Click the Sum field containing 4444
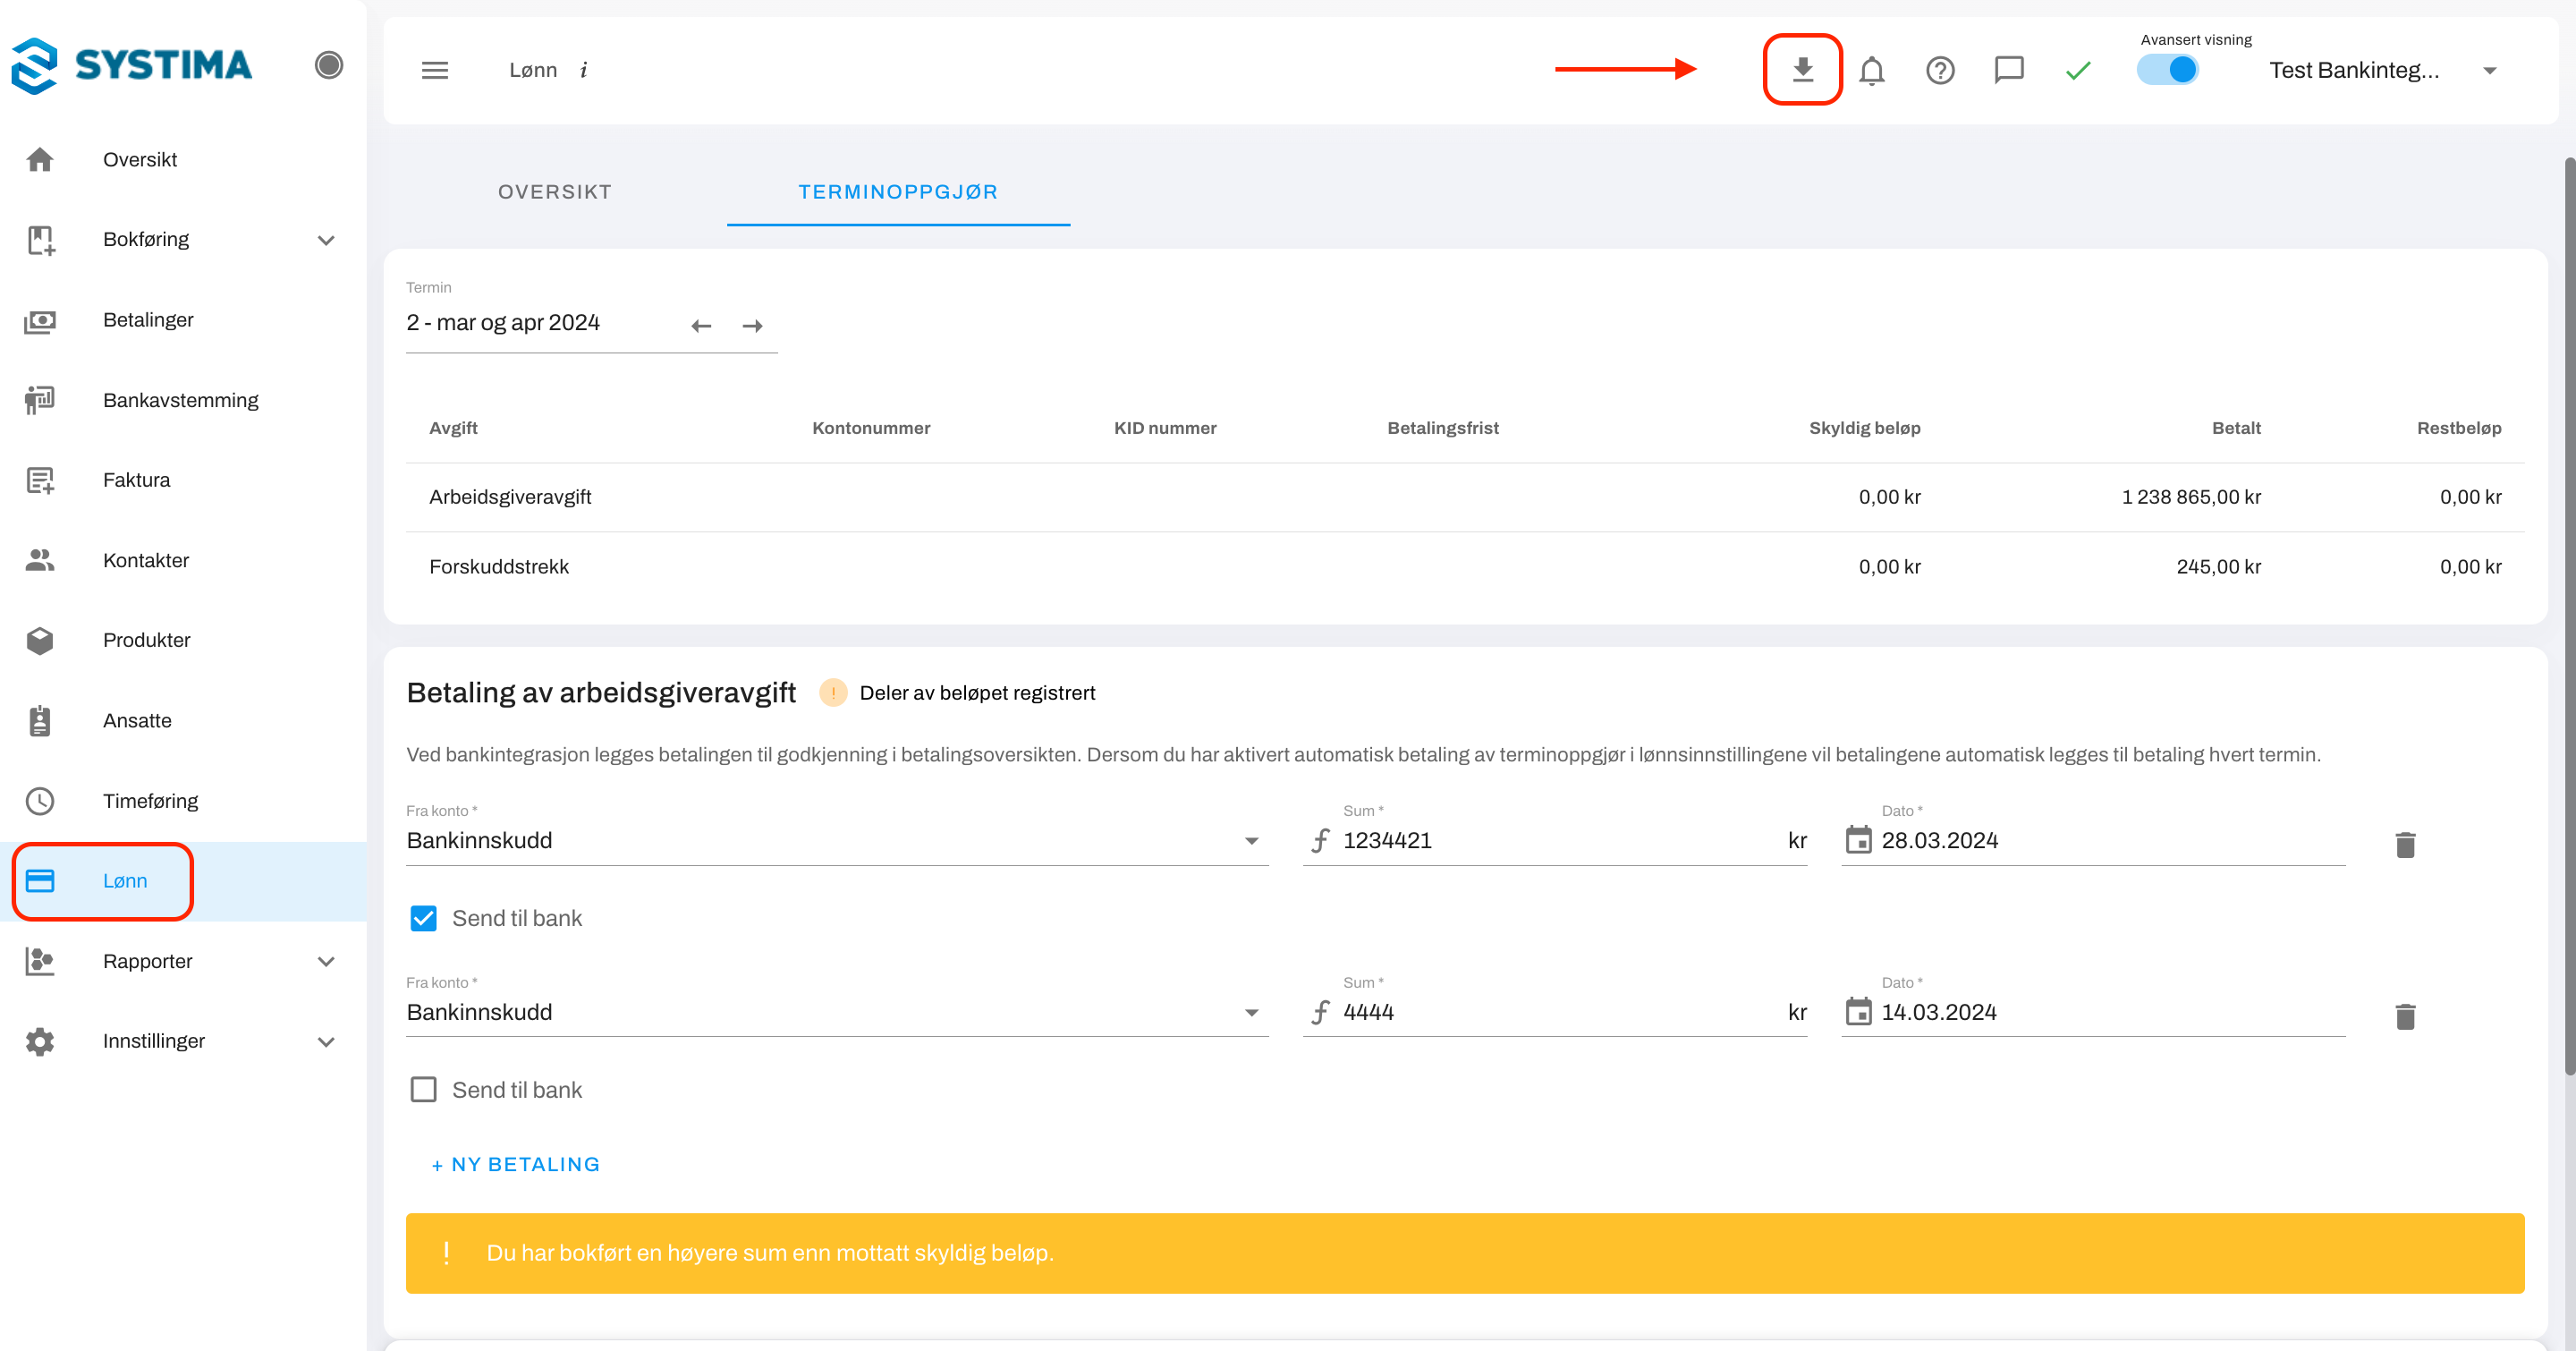The image size is (2576, 1351). click(1560, 1012)
